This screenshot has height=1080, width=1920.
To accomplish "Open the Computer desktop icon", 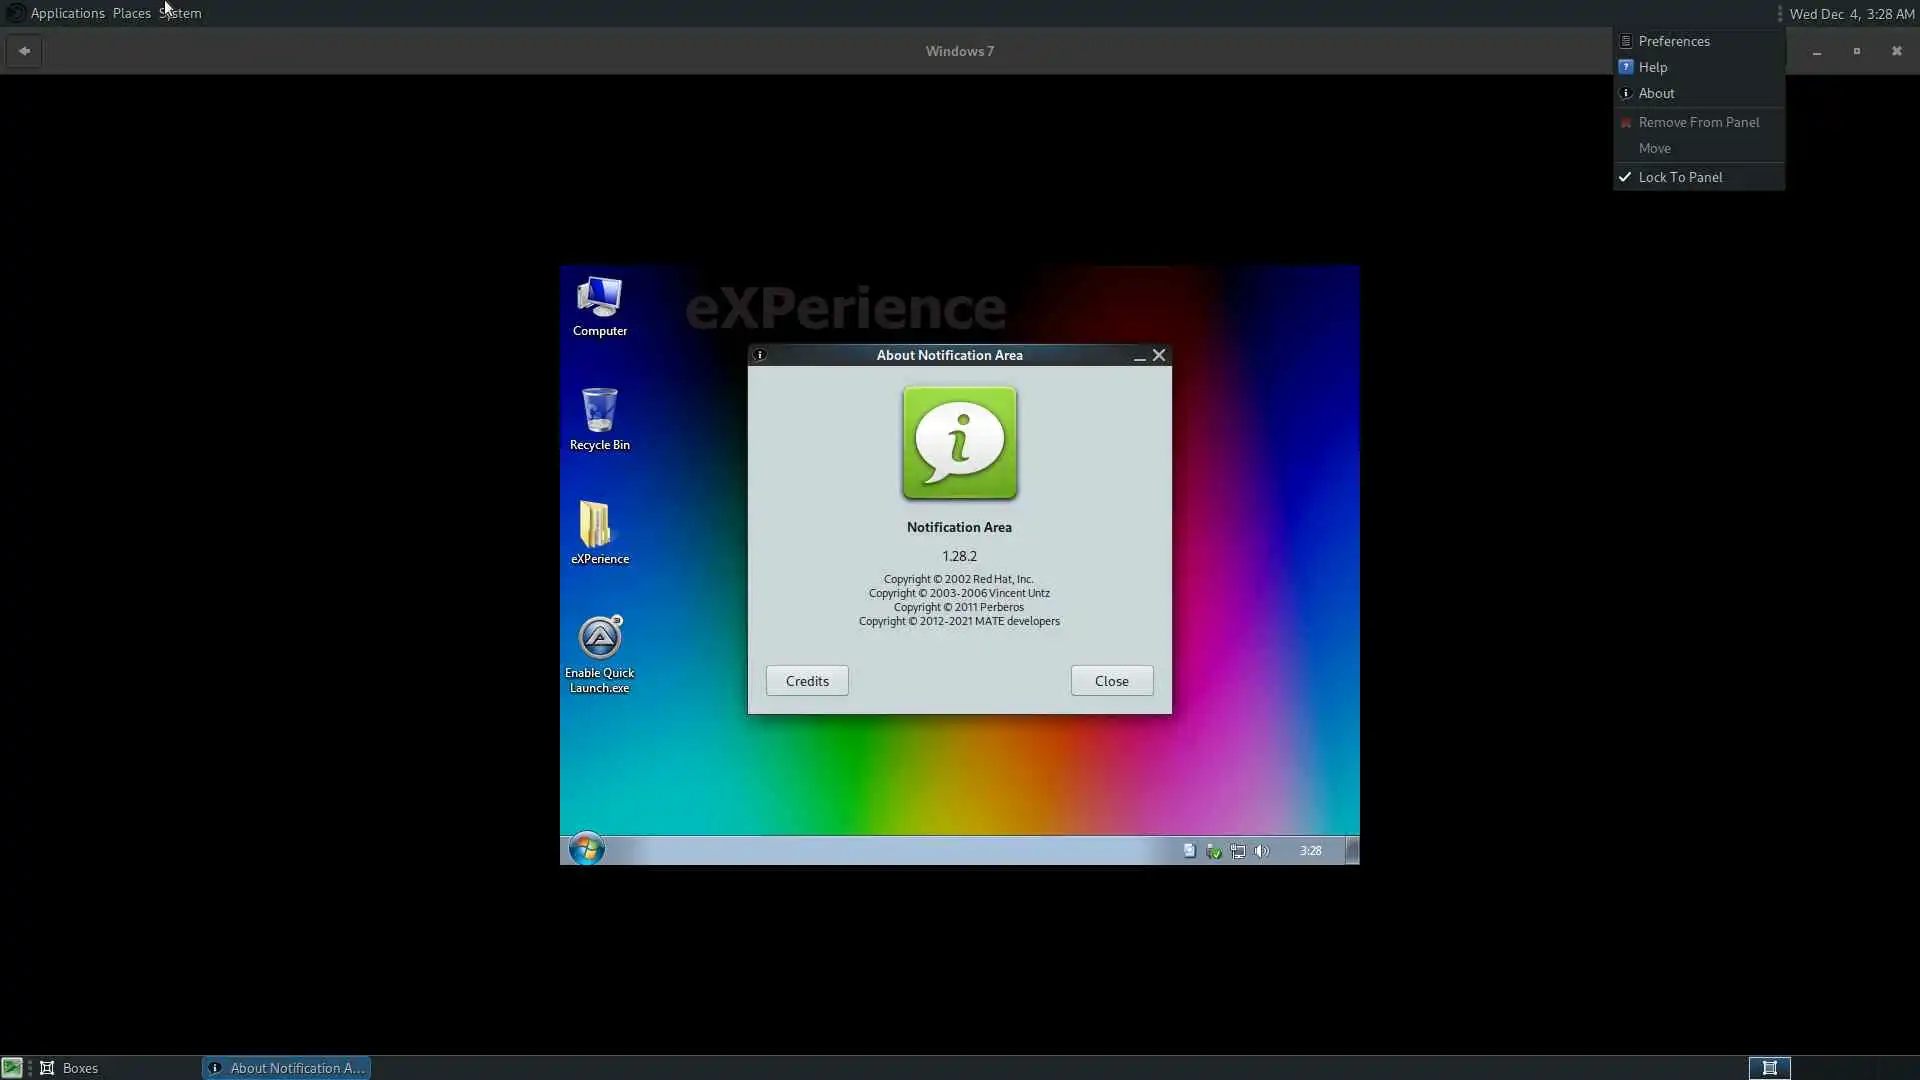I will coord(600,305).
